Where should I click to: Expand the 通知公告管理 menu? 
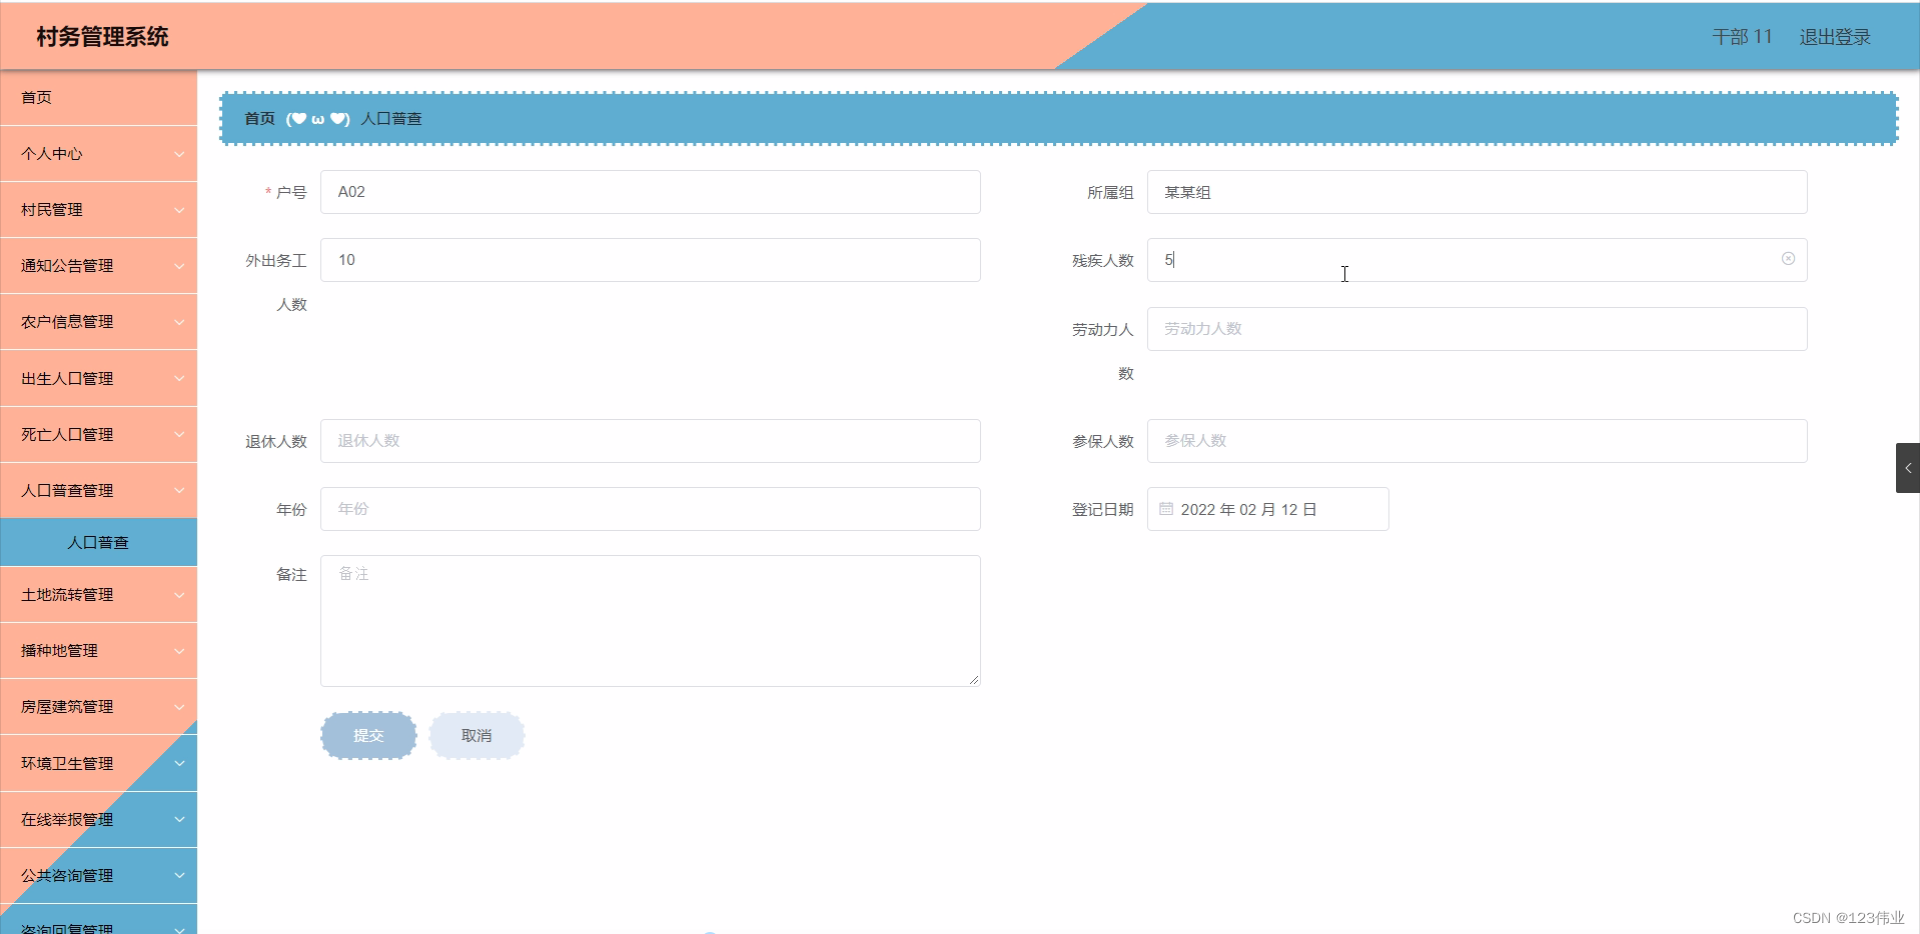click(98, 265)
